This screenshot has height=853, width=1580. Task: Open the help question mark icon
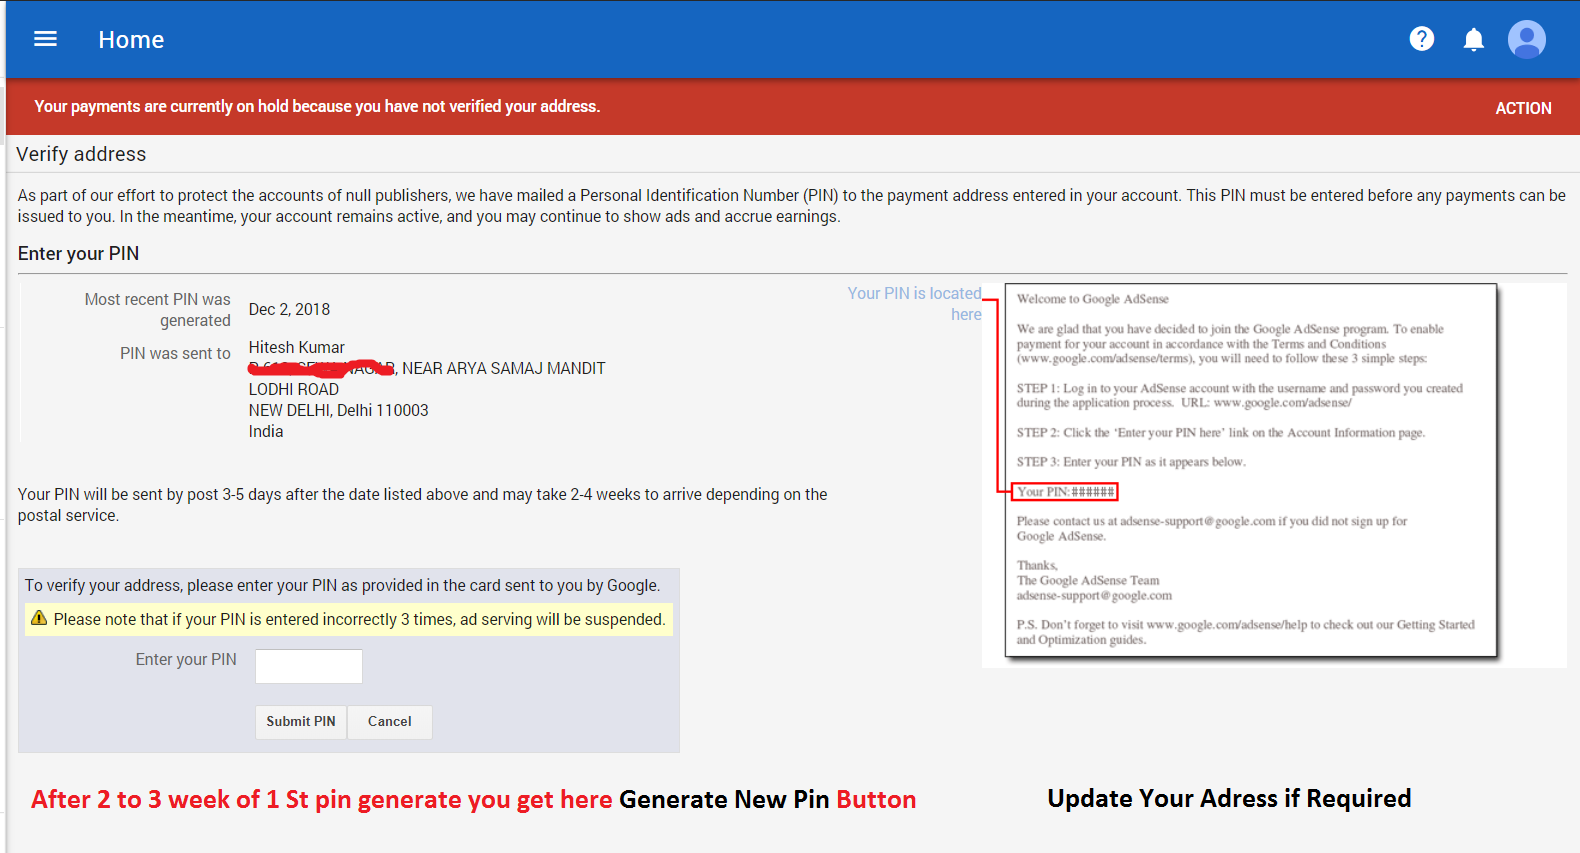click(x=1421, y=39)
